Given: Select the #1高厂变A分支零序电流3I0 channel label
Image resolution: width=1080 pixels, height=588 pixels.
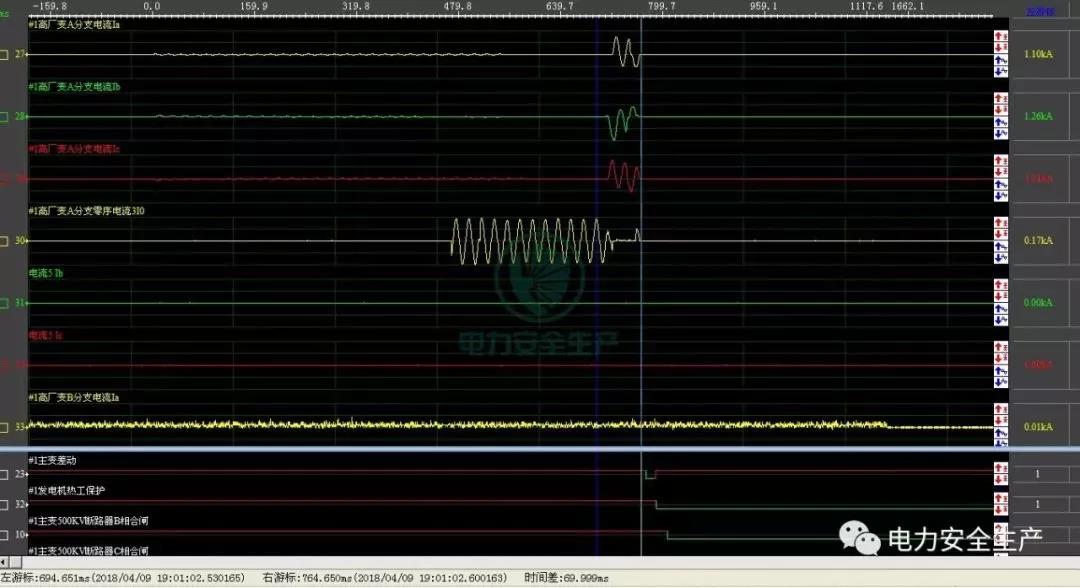Looking at the screenshot, I should click(x=87, y=211).
